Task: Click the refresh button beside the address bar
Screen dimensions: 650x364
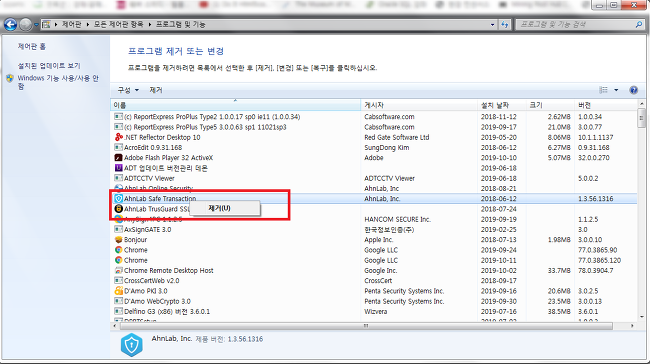Action: (504, 25)
